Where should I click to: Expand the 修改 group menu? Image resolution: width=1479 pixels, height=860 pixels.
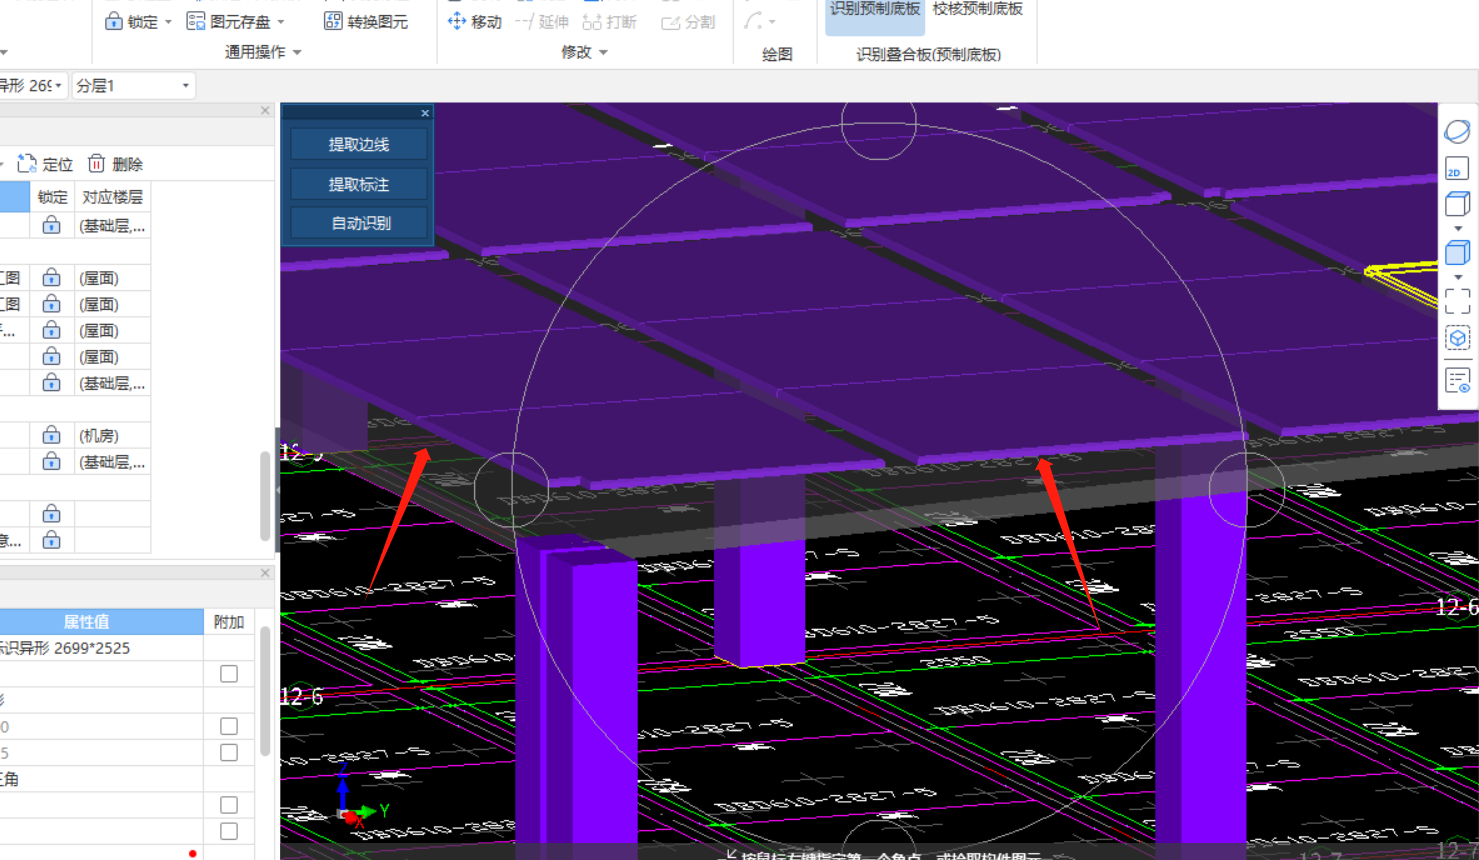[x=585, y=52]
